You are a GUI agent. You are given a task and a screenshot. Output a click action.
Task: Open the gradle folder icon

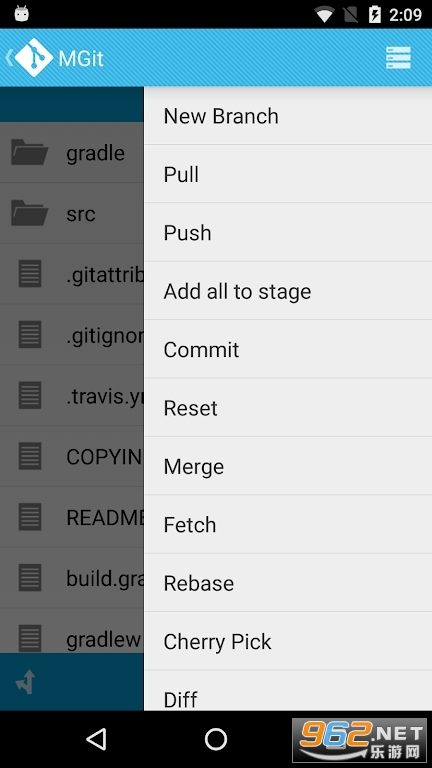[x=29, y=152]
